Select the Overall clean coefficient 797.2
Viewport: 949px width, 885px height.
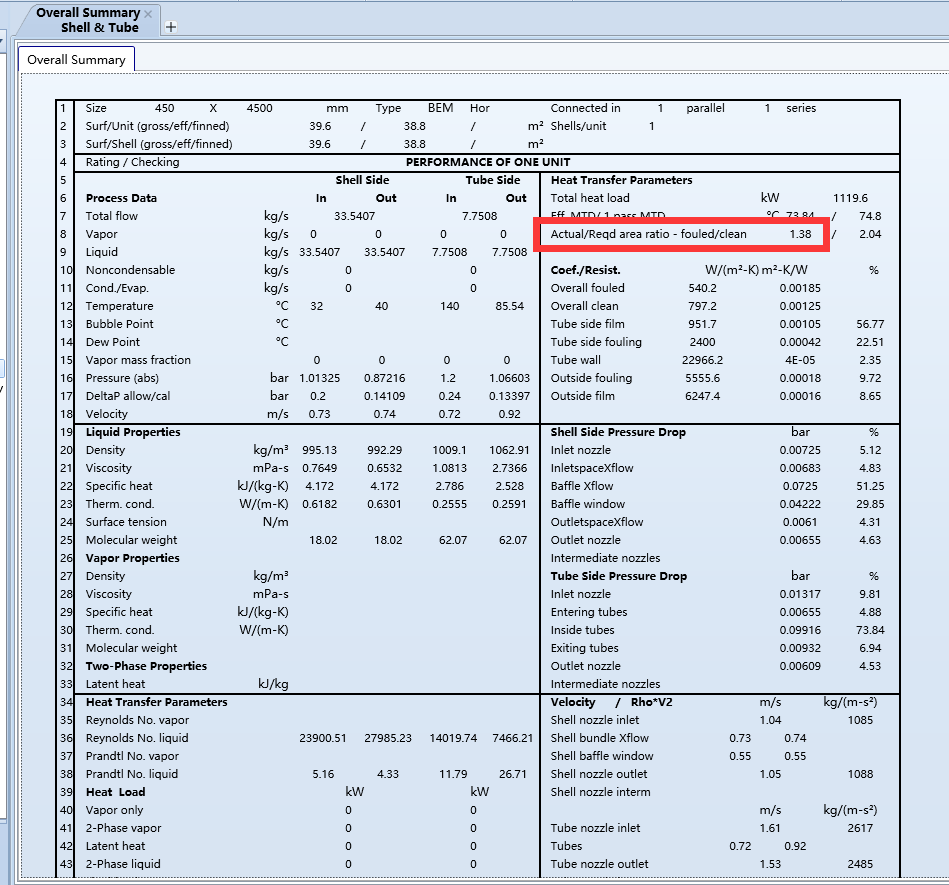(702, 306)
